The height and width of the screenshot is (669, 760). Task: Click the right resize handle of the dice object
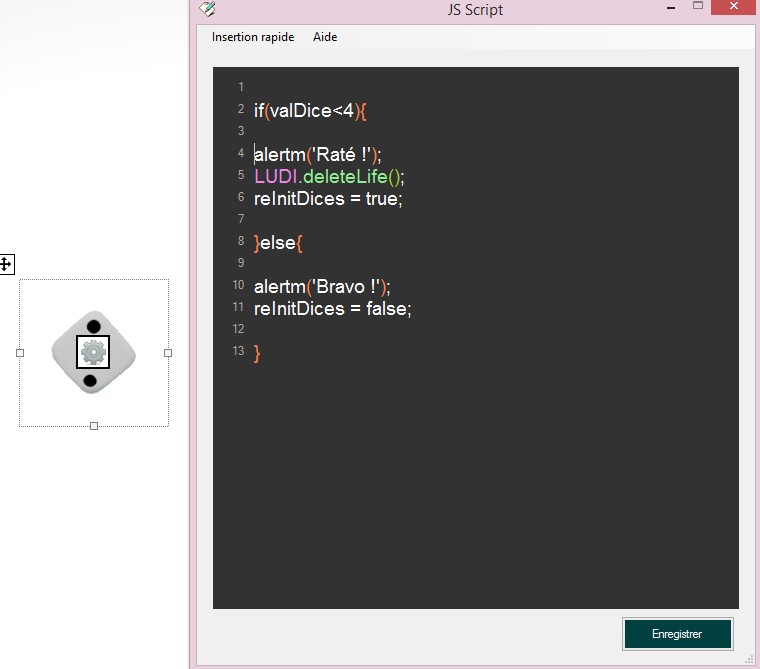point(168,352)
